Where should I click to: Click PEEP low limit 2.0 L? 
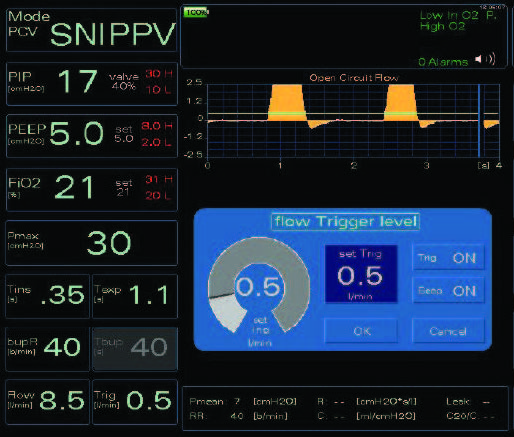click(156, 142)
